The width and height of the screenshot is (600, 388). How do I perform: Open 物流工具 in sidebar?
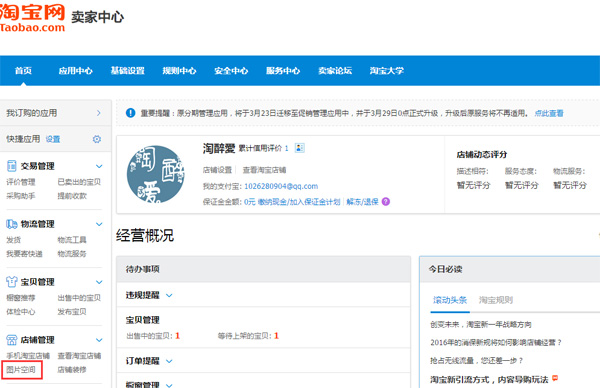pos(72,240)
